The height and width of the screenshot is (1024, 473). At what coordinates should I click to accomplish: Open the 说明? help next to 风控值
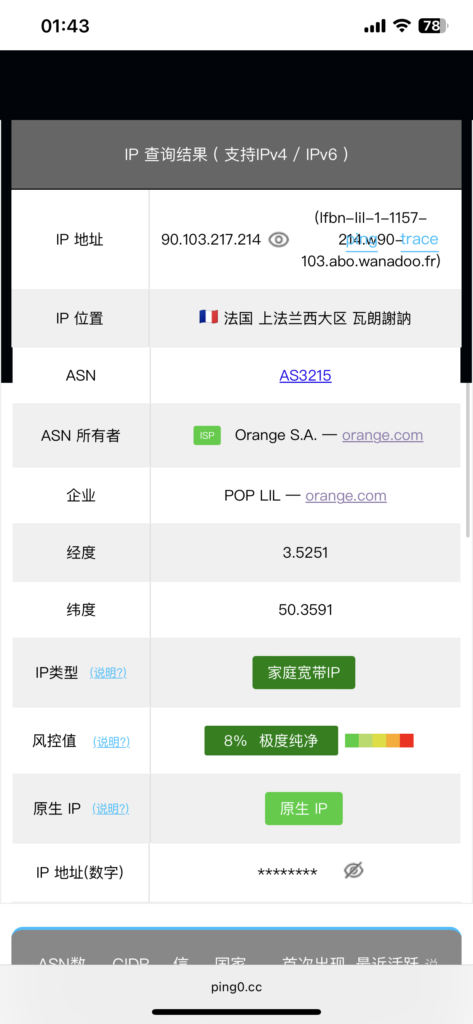(x=111, y=742)
